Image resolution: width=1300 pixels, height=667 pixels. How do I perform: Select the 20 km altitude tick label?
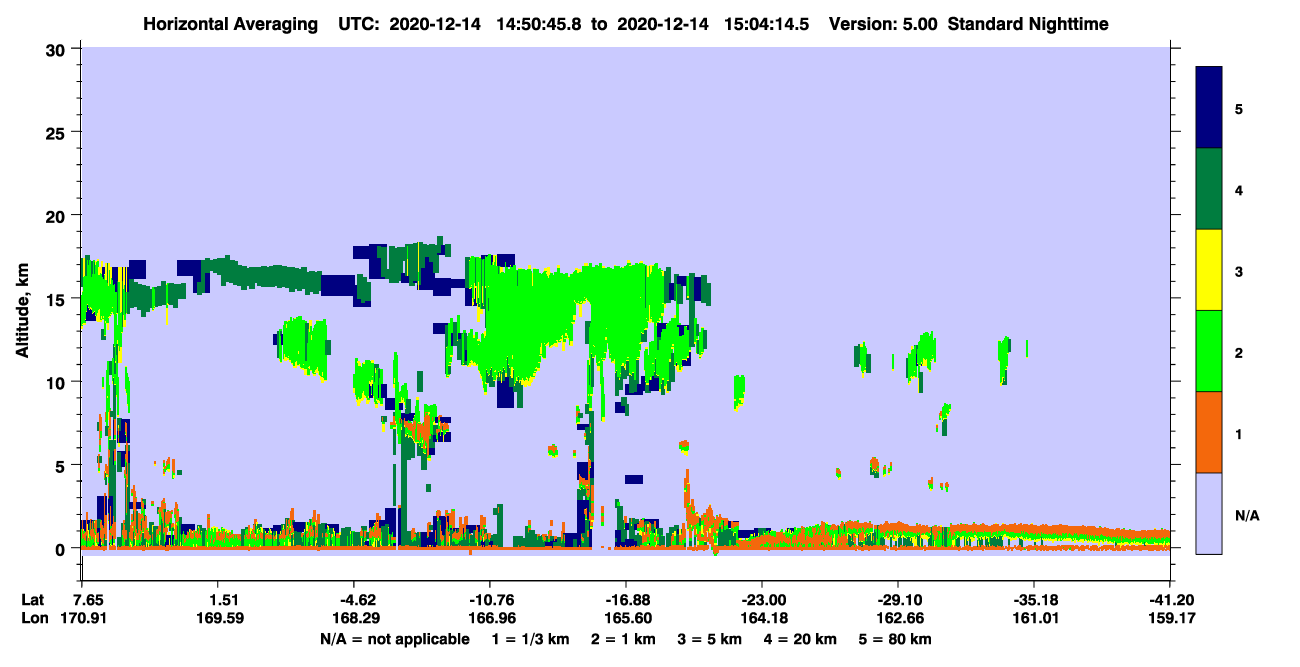pos(57,216)
